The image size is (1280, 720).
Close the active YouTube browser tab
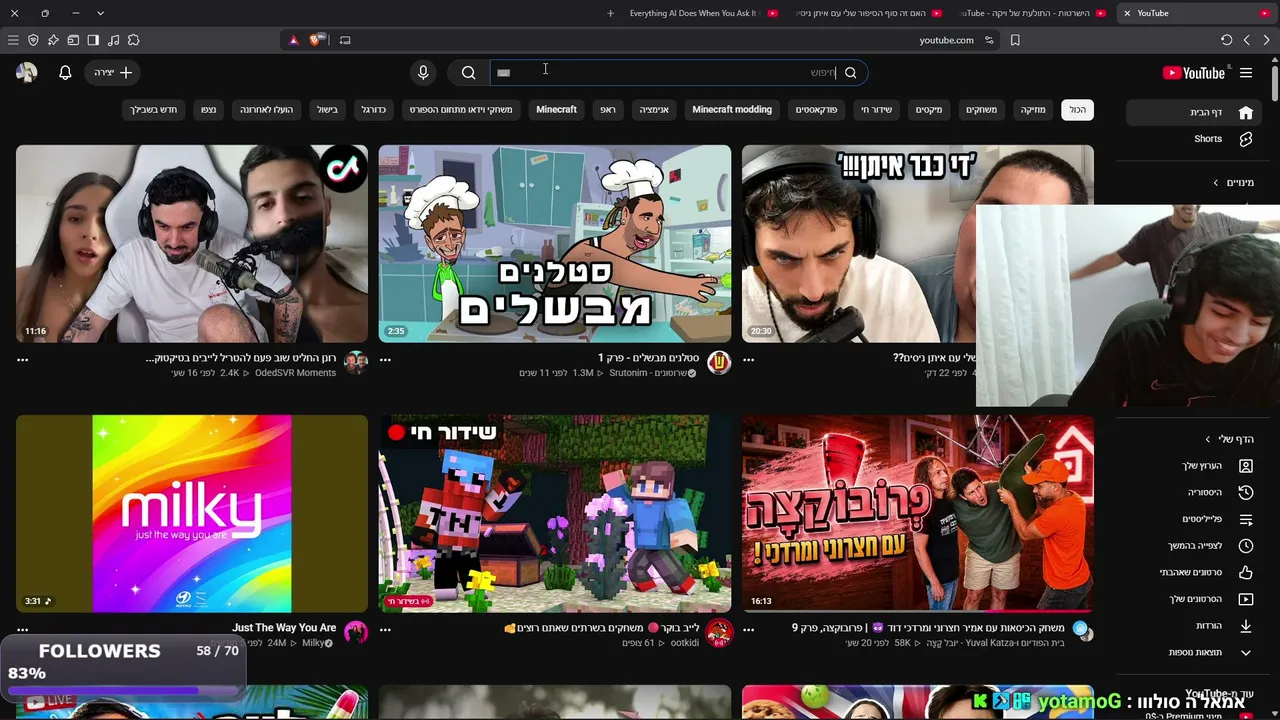coord(1127,13)
